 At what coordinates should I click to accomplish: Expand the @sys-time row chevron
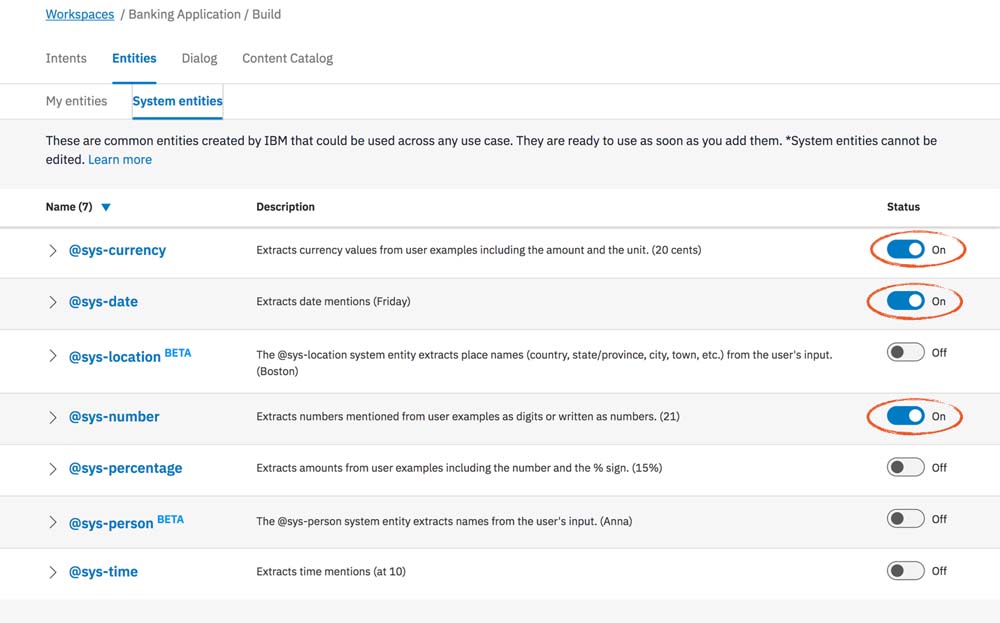coord(53,572)
